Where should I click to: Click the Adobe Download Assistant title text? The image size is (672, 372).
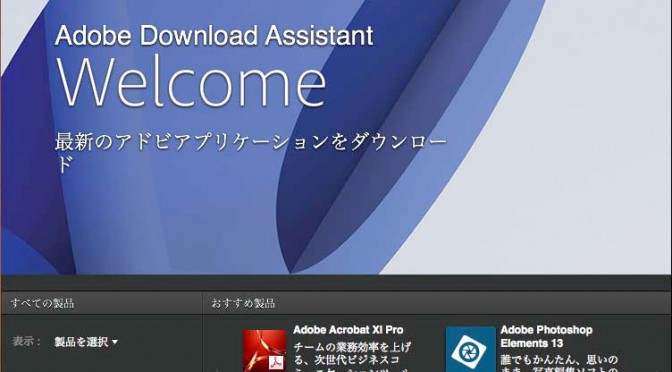coord(214,35)
